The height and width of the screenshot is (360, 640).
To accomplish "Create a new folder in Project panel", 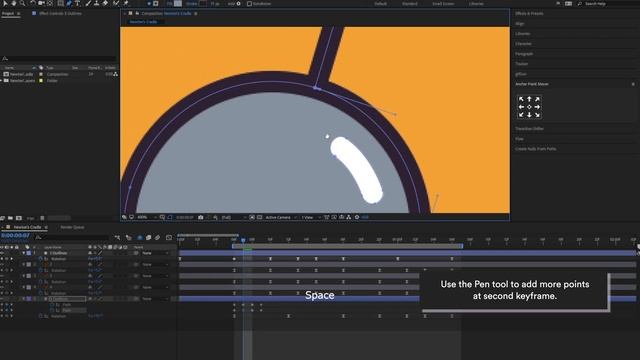I will (11, 218).
